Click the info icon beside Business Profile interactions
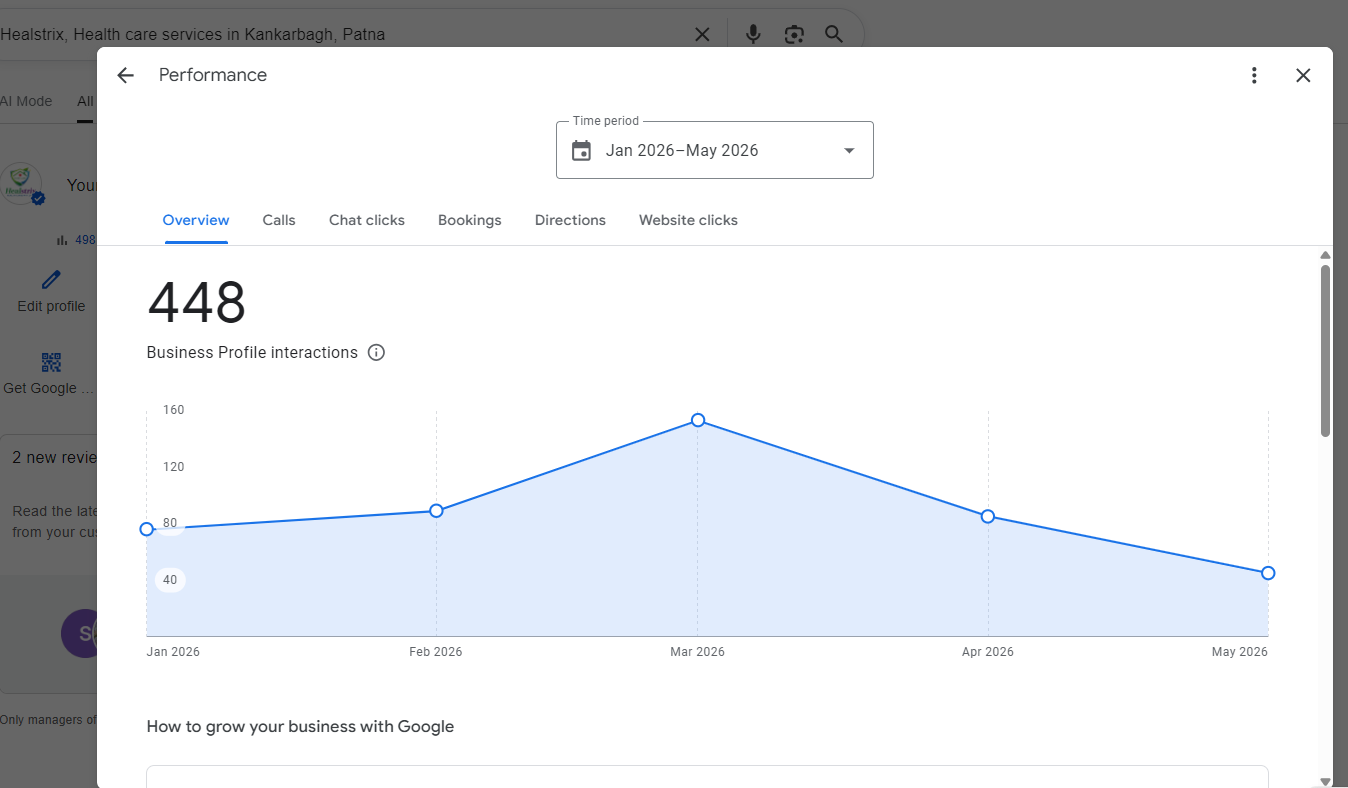Image resolution: width=1348 pixels, height=788 pixels. pos(376,352)
